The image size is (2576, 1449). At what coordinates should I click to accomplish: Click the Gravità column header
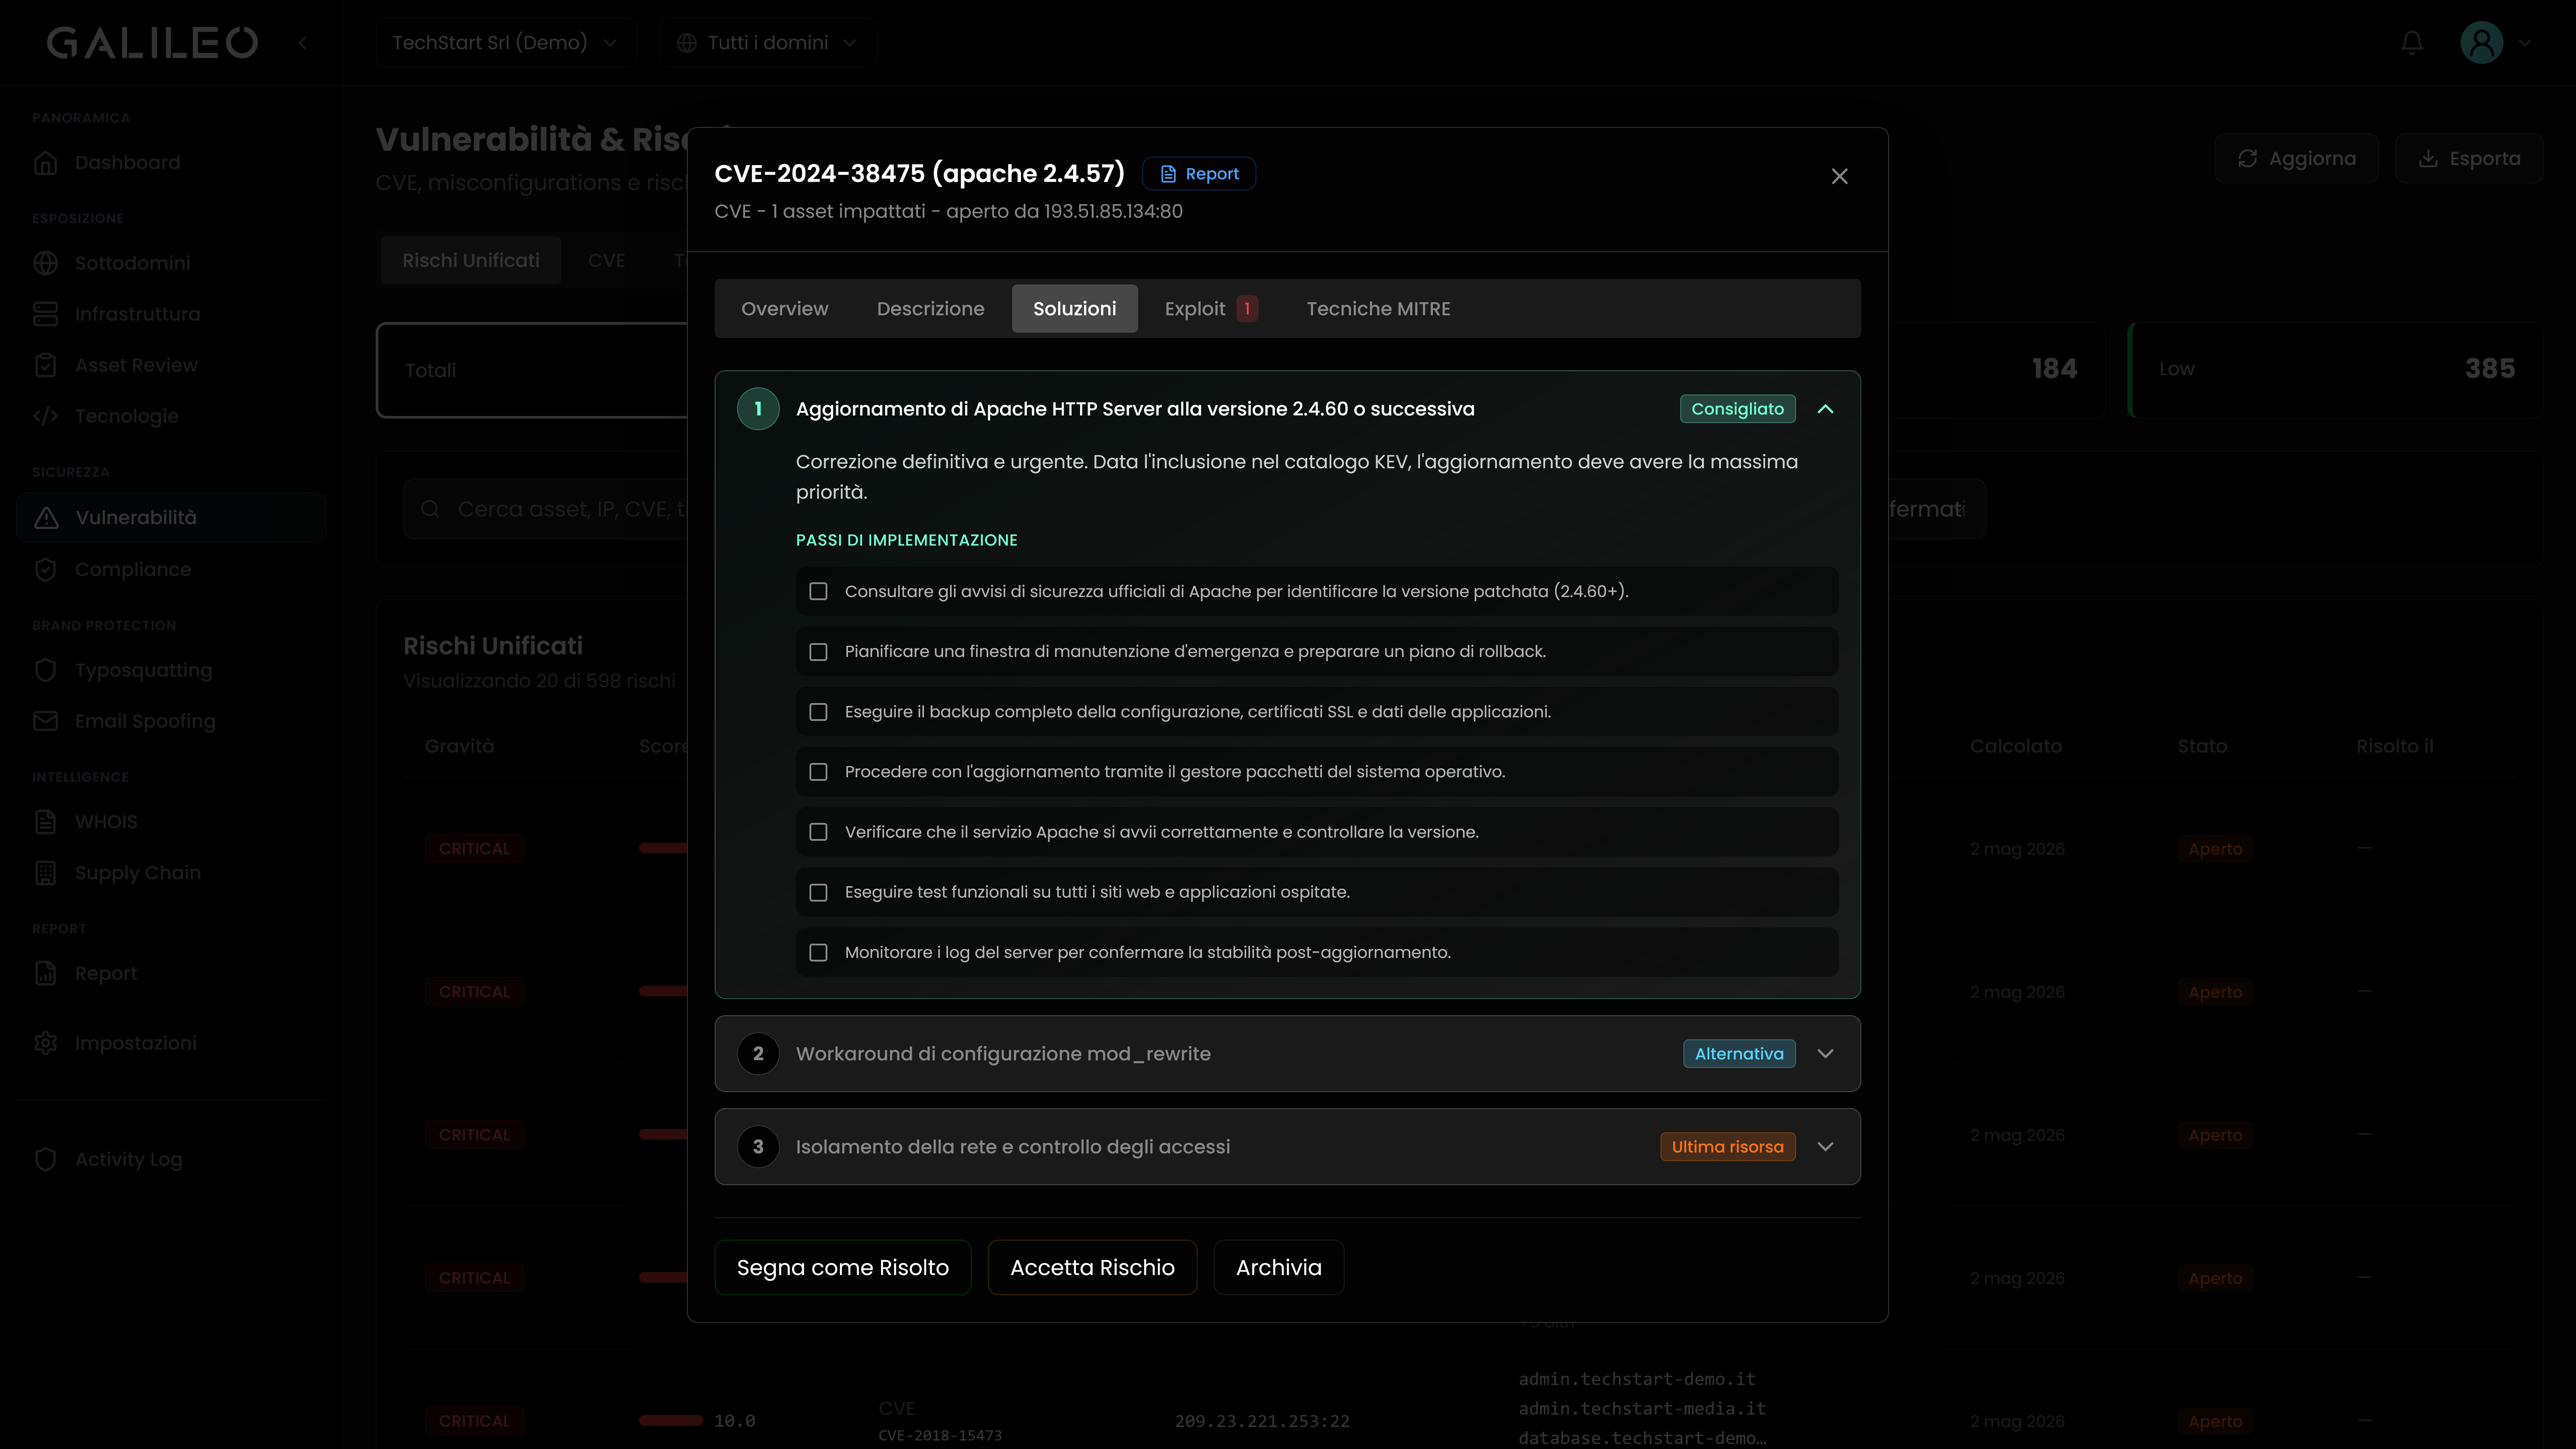pos(459,747)
